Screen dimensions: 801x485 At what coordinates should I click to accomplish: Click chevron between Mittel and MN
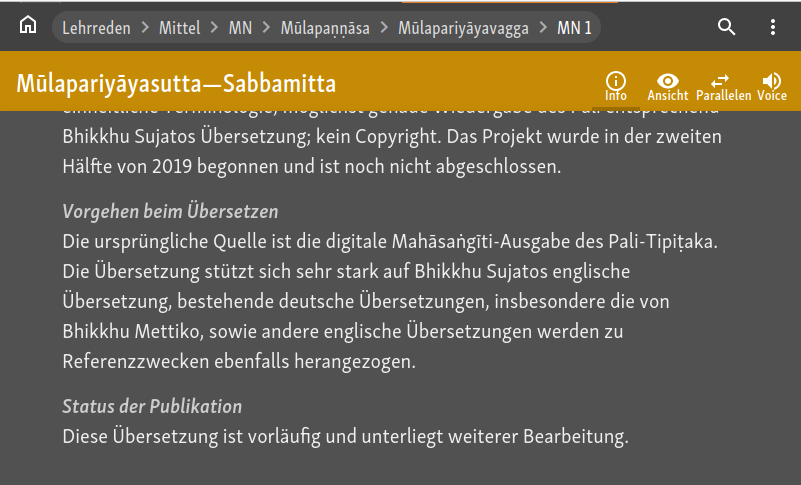coord(215,27)
